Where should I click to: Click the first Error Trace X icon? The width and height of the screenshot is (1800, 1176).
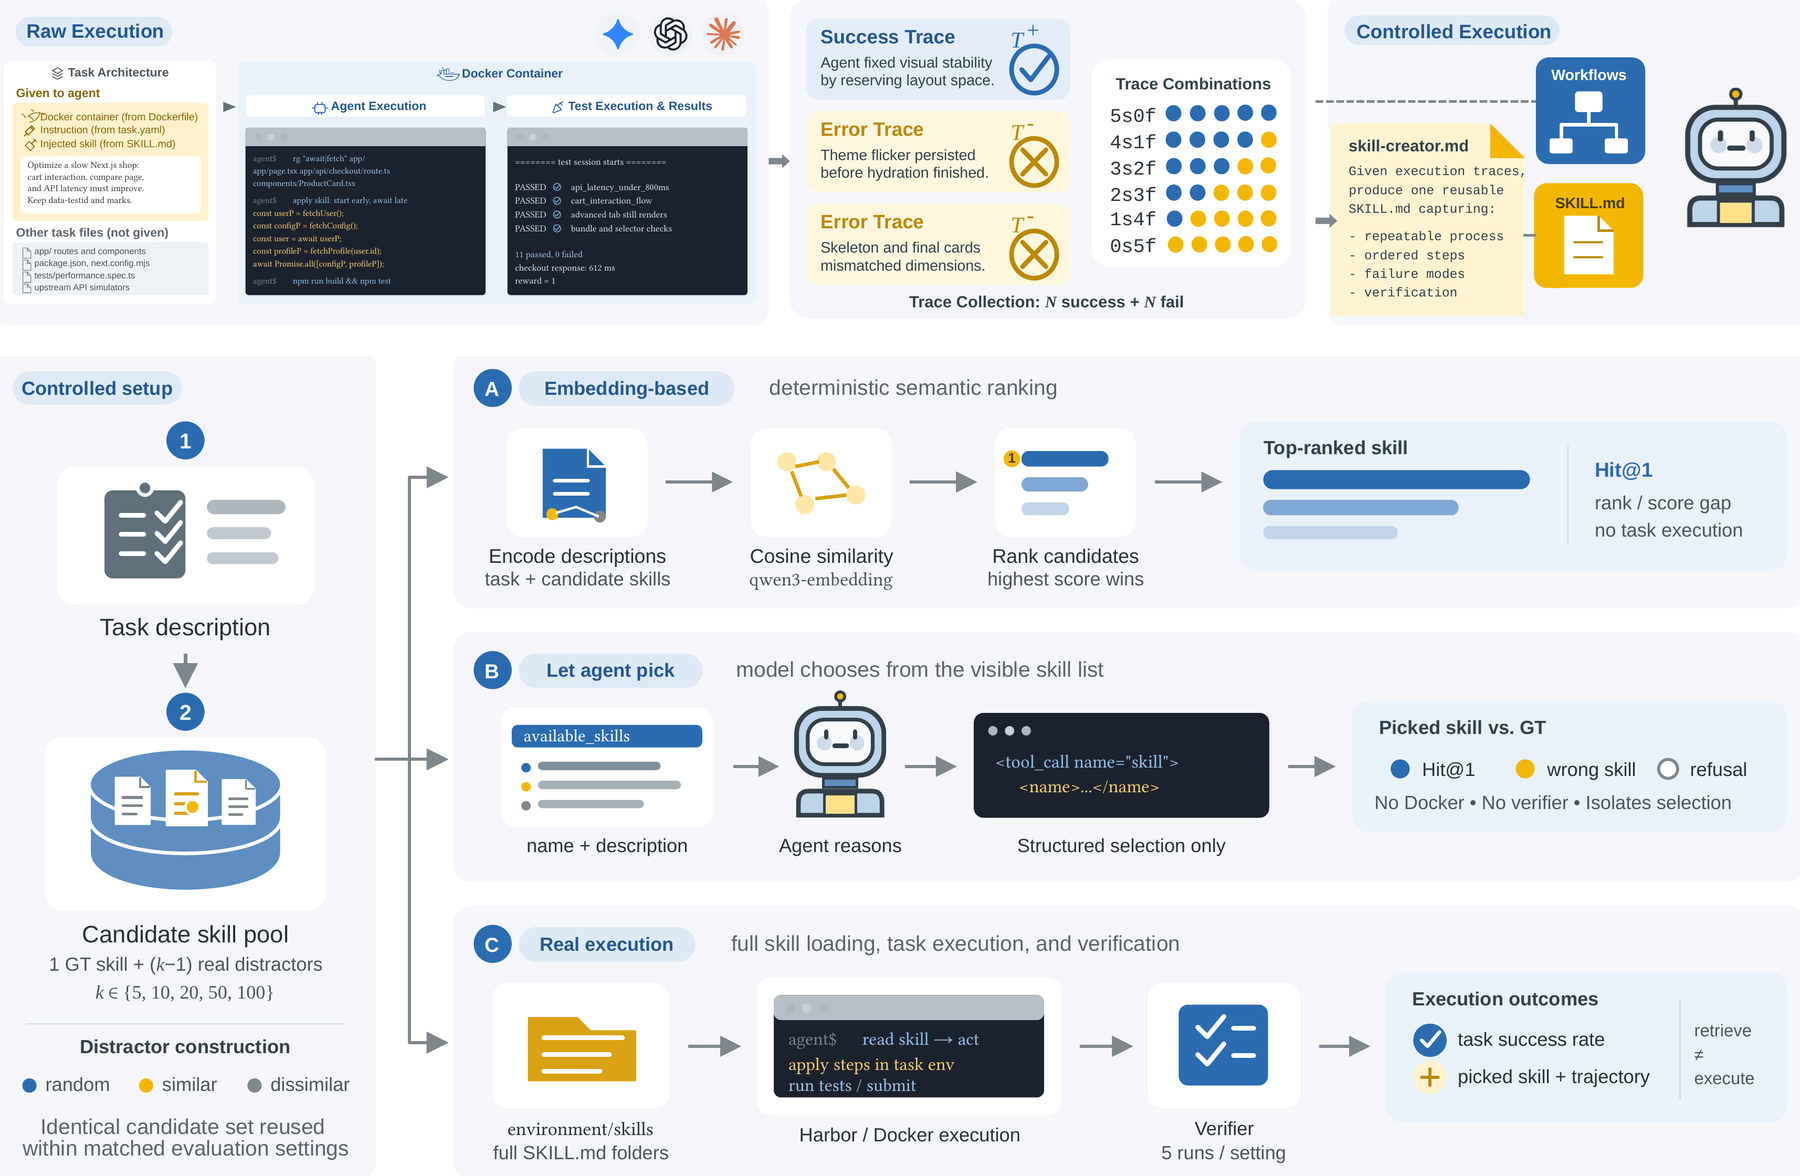click(1034, 162)
